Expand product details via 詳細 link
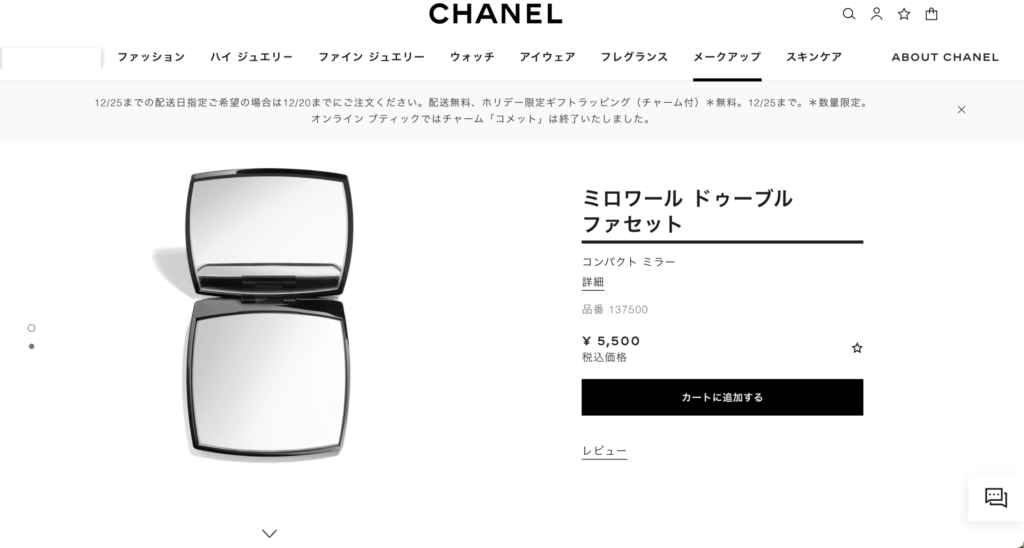This screenshot has height=548, width=1024. pyautogui.click(x=593, y=282)
